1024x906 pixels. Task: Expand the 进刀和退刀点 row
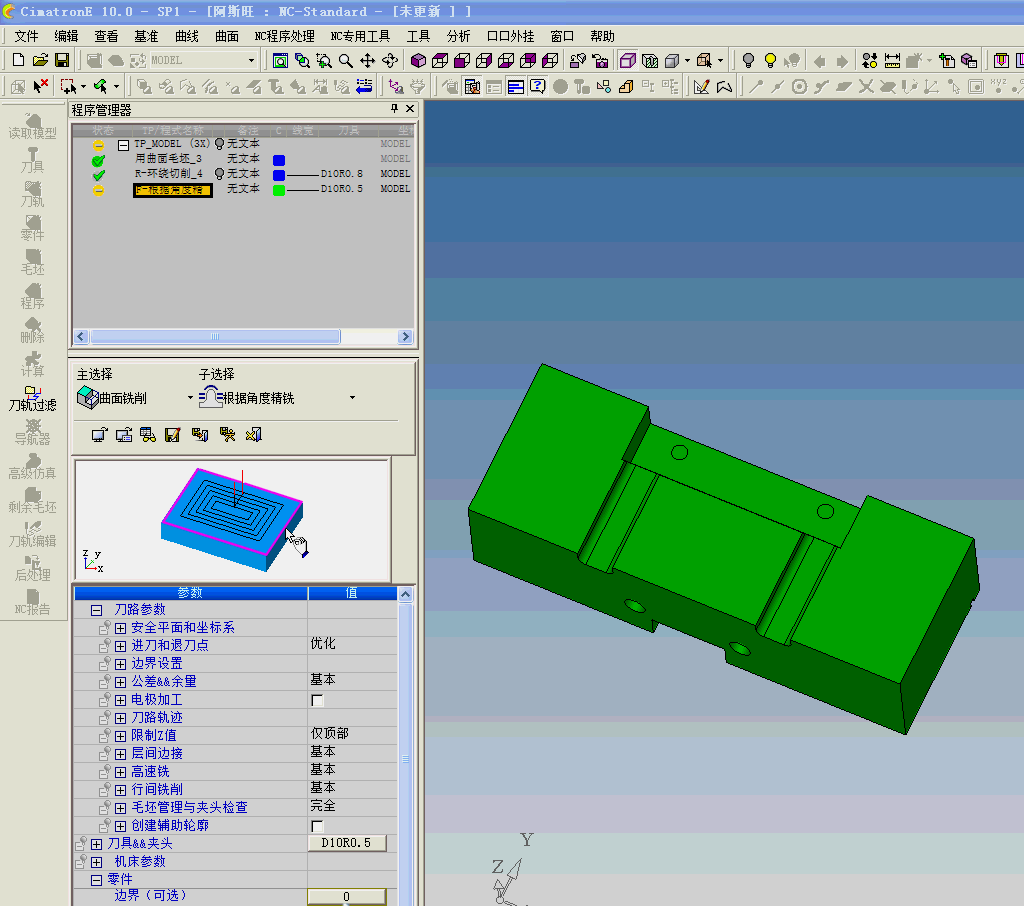pyautogui.click(x=120, y=646)
